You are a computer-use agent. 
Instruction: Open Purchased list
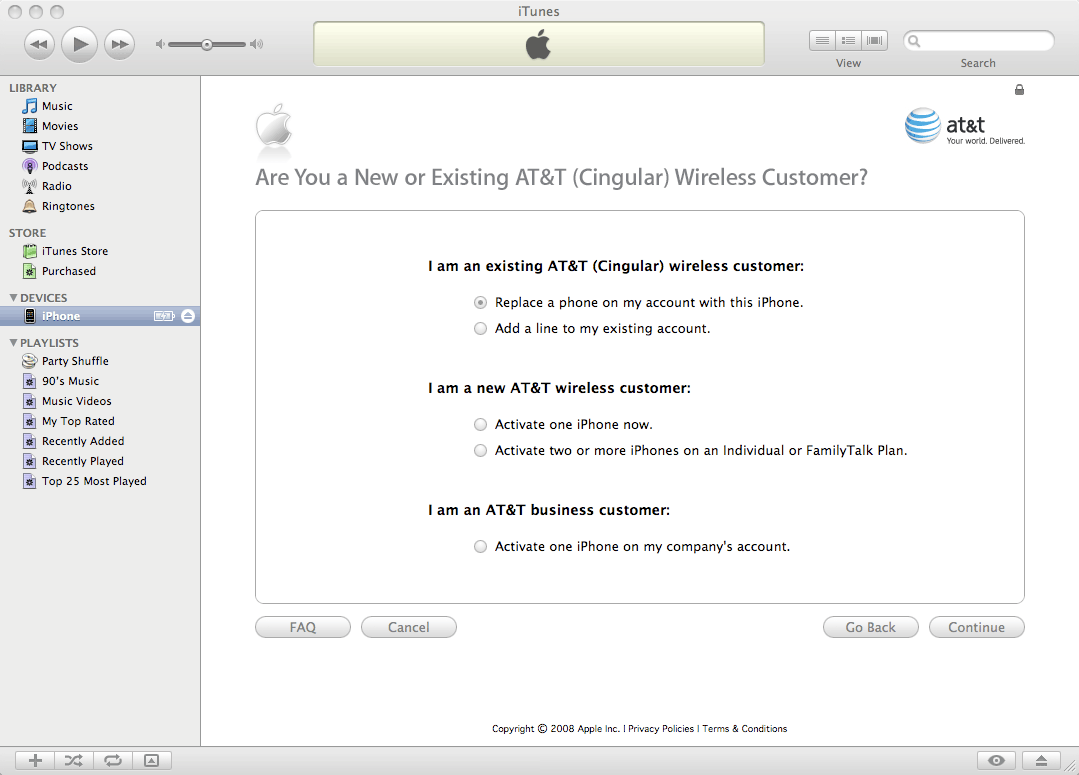100,271
